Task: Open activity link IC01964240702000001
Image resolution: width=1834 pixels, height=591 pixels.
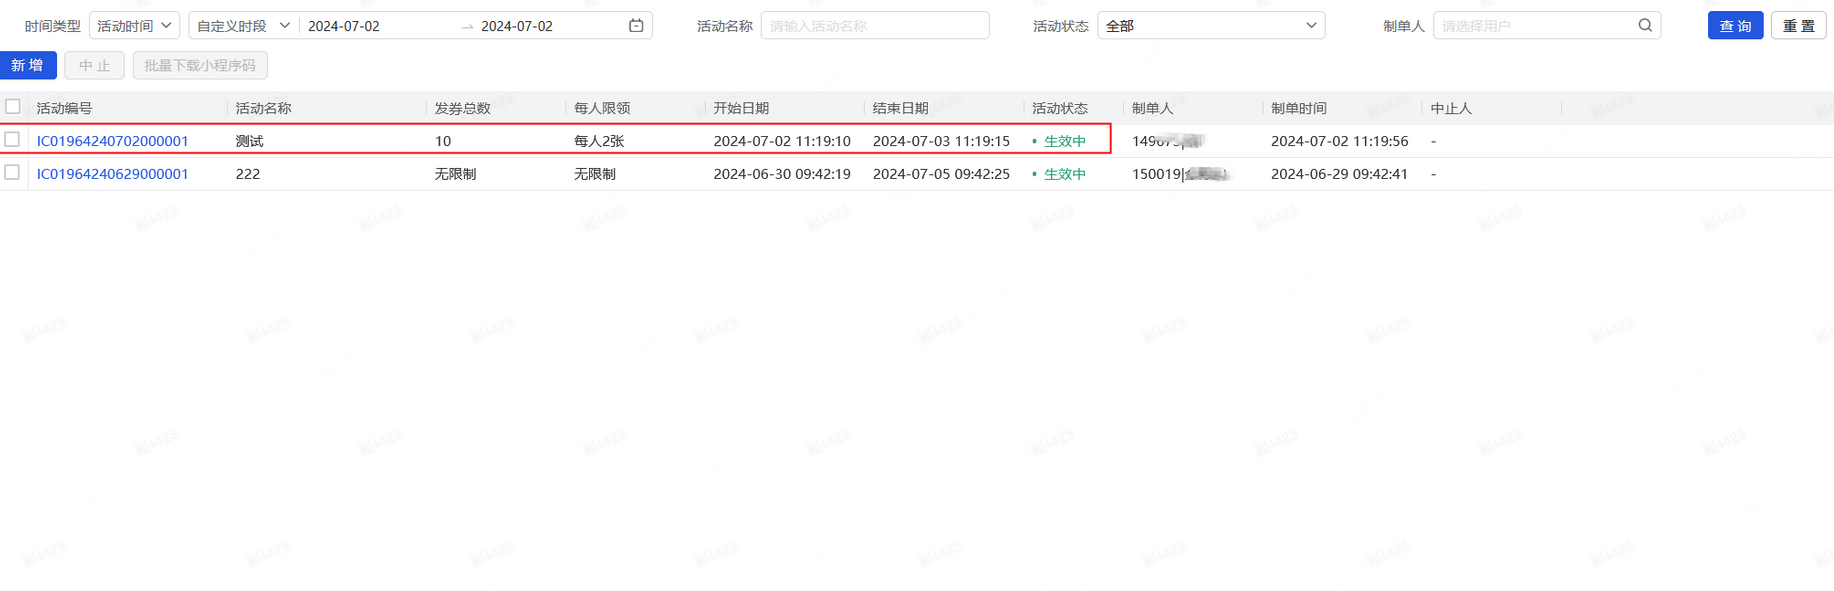Action: coord(113,141)
